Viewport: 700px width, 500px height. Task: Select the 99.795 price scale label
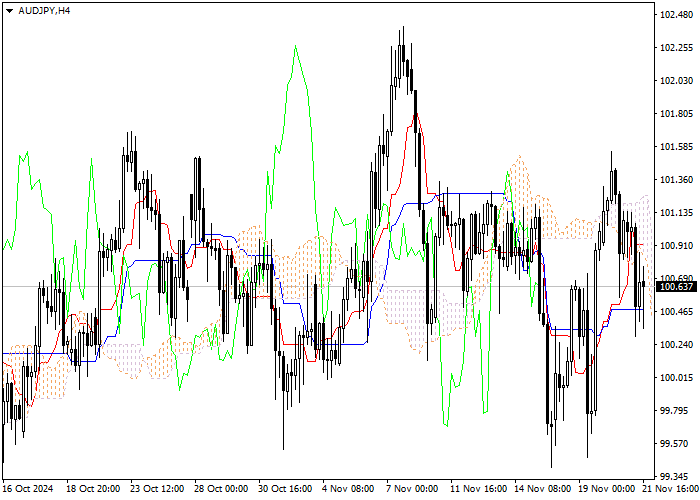pos(674,411)
